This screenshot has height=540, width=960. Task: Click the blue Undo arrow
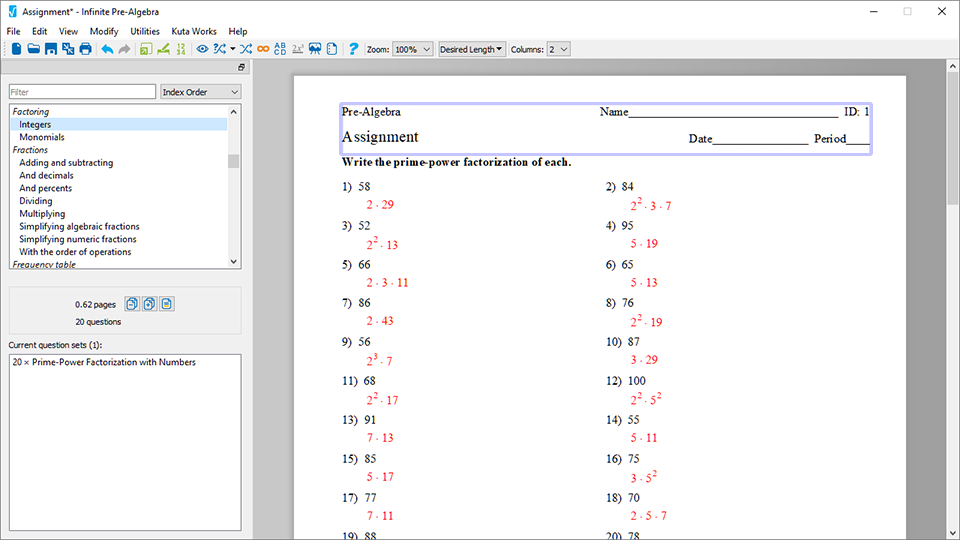click(107, 49)
